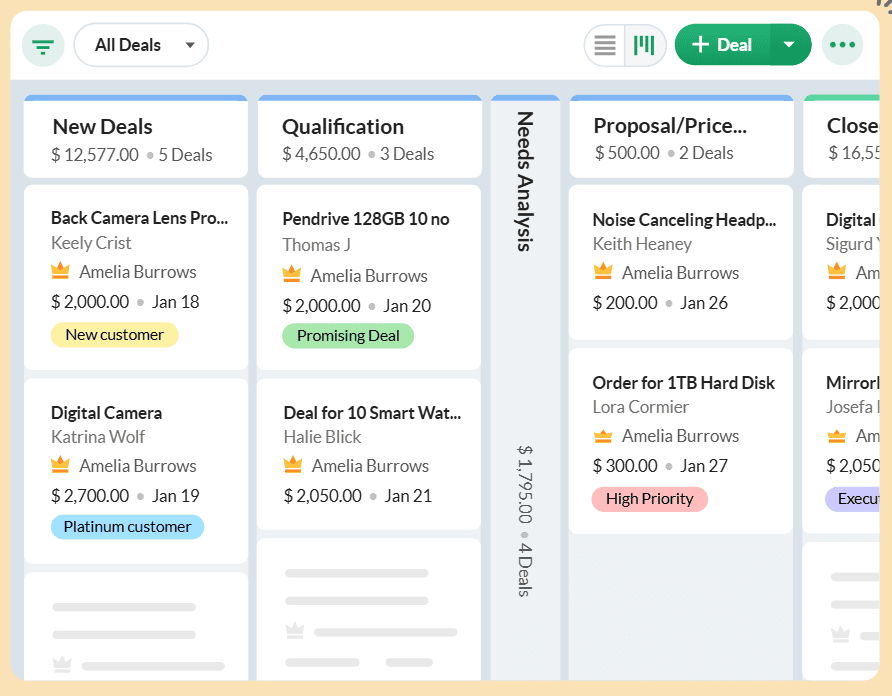The image size is (892, 696).
Task: Click the green add Deal button
Action: 723,45
